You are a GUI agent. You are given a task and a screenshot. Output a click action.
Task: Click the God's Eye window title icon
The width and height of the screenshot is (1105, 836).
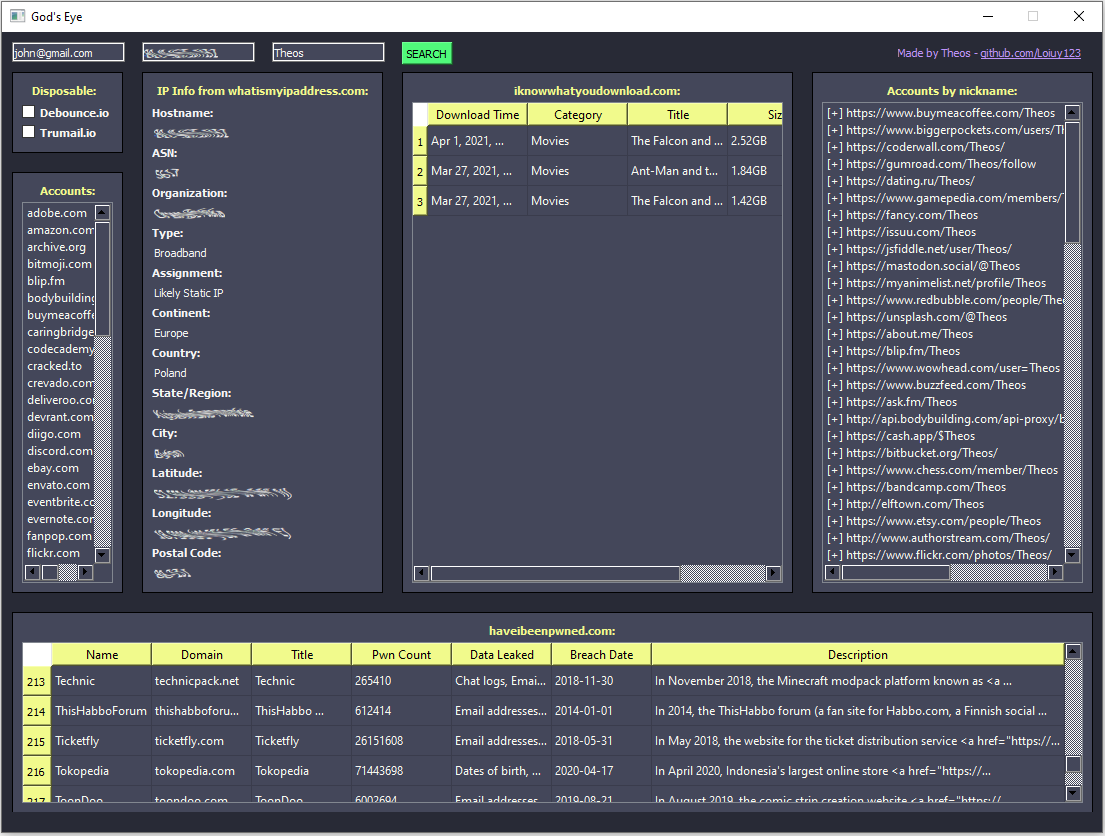pos(18,16)
